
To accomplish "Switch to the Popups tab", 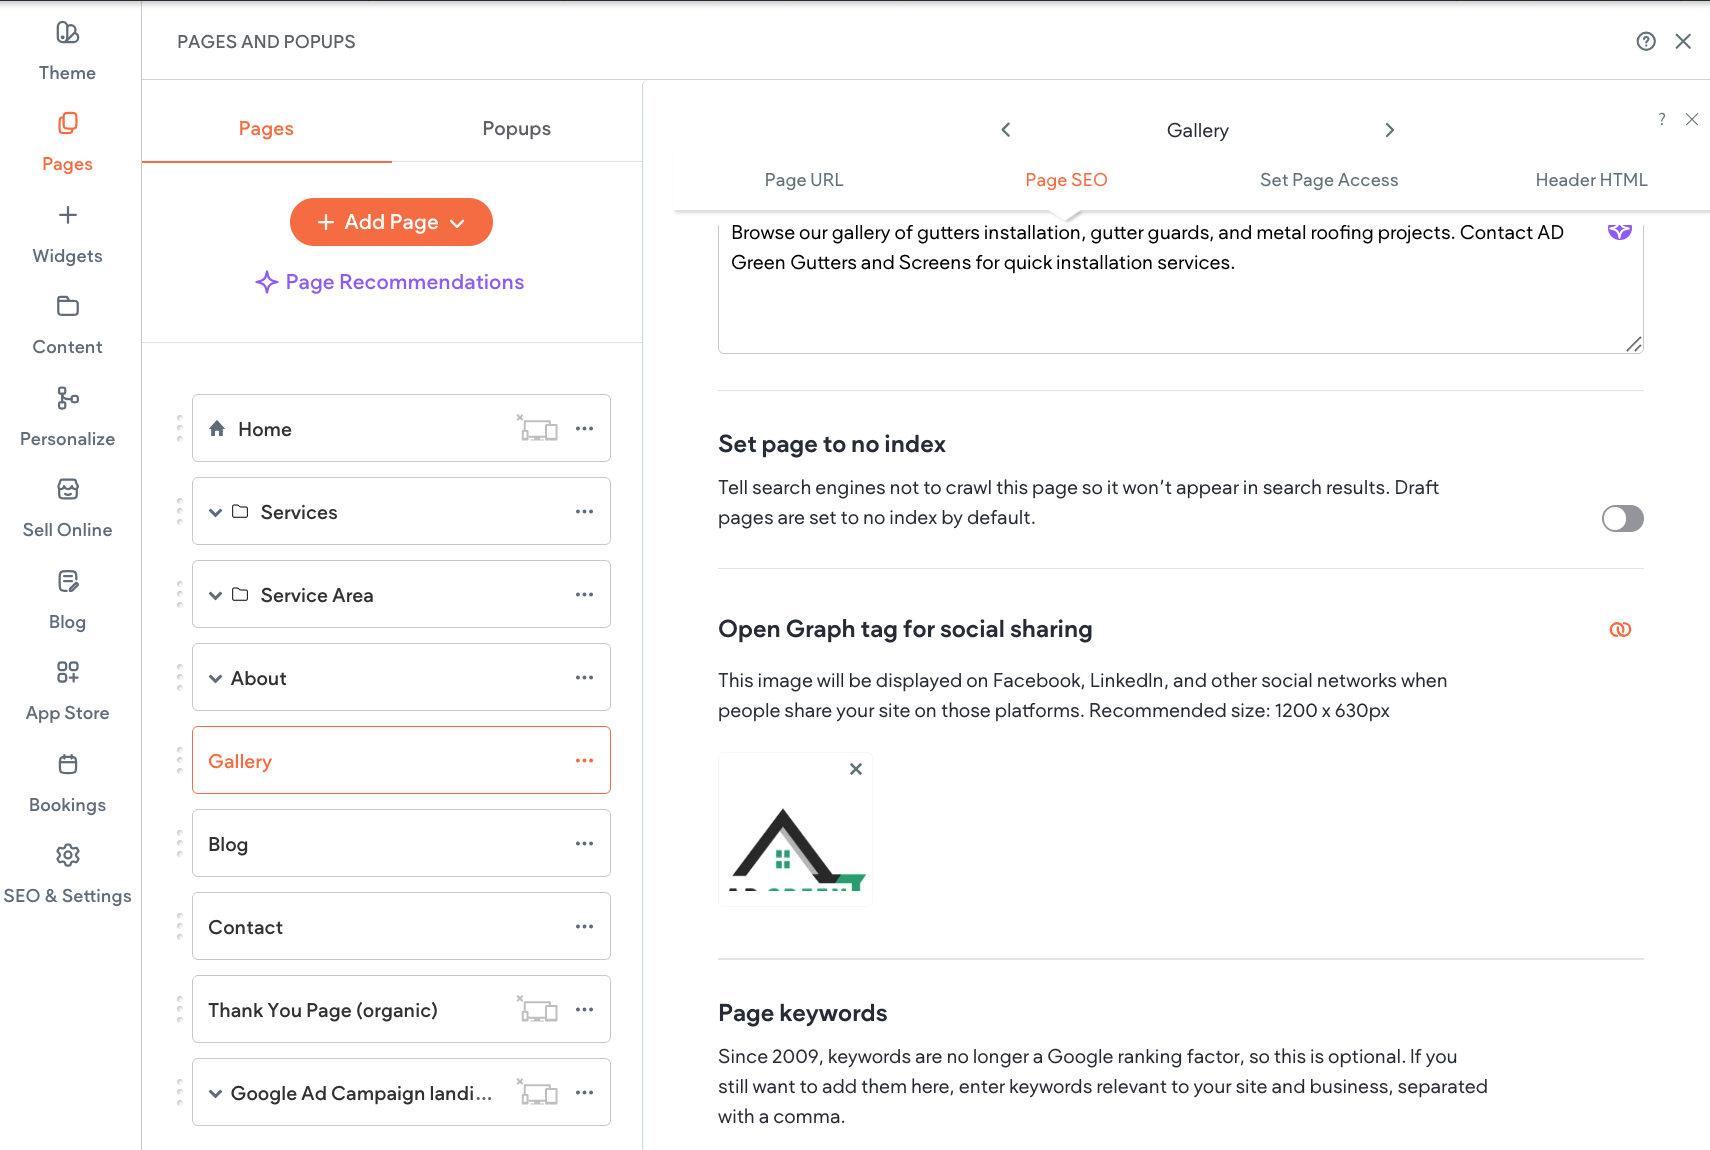I will pyautogui.click(x=516, y=128).
